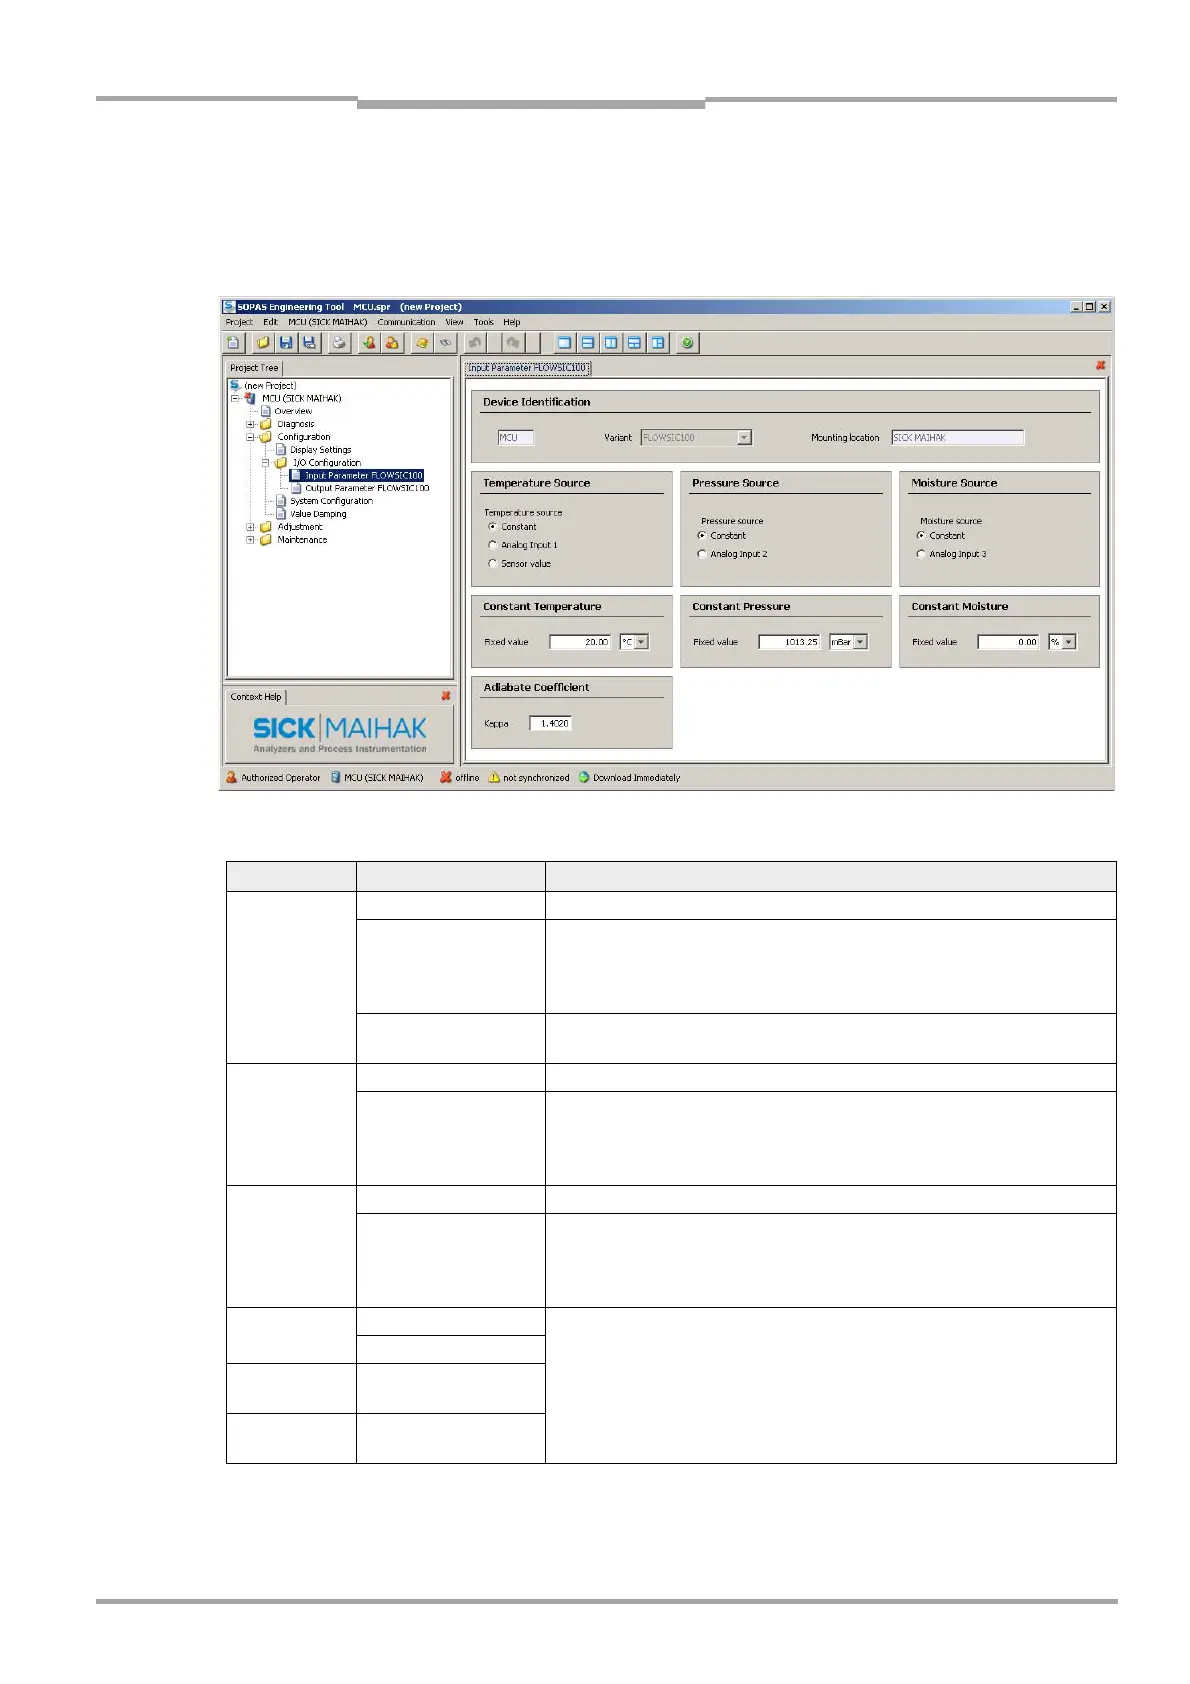
Task: Select the layout icon with left column
Action: click(657, 343)
